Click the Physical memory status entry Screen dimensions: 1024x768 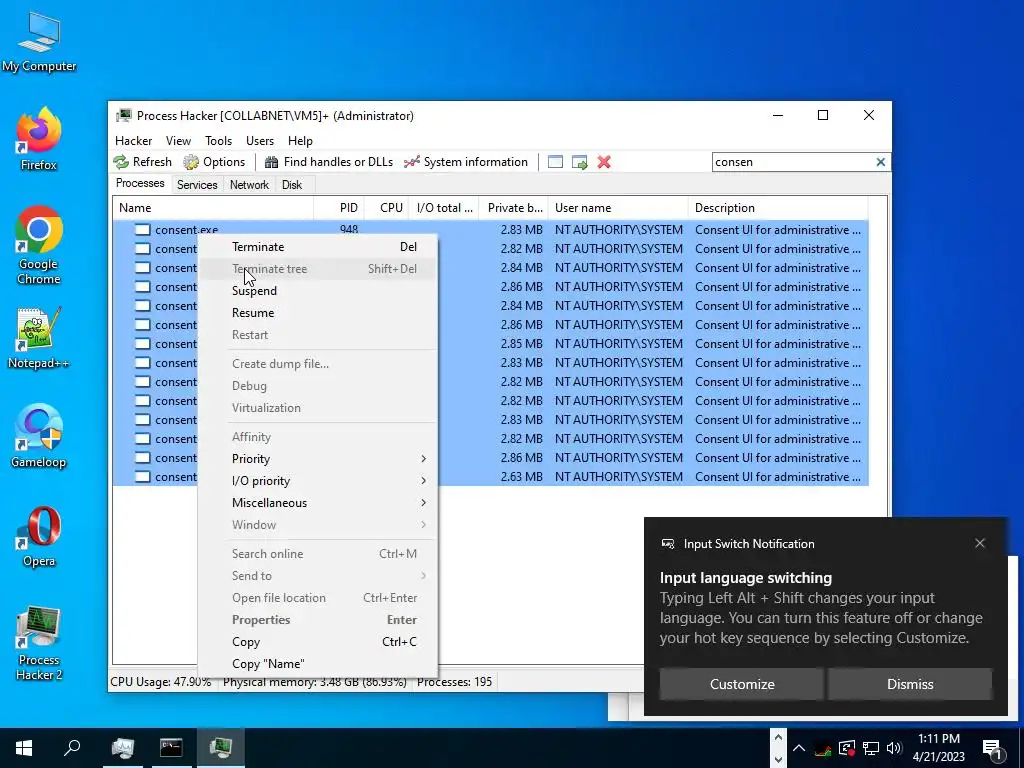click(315, 682)
